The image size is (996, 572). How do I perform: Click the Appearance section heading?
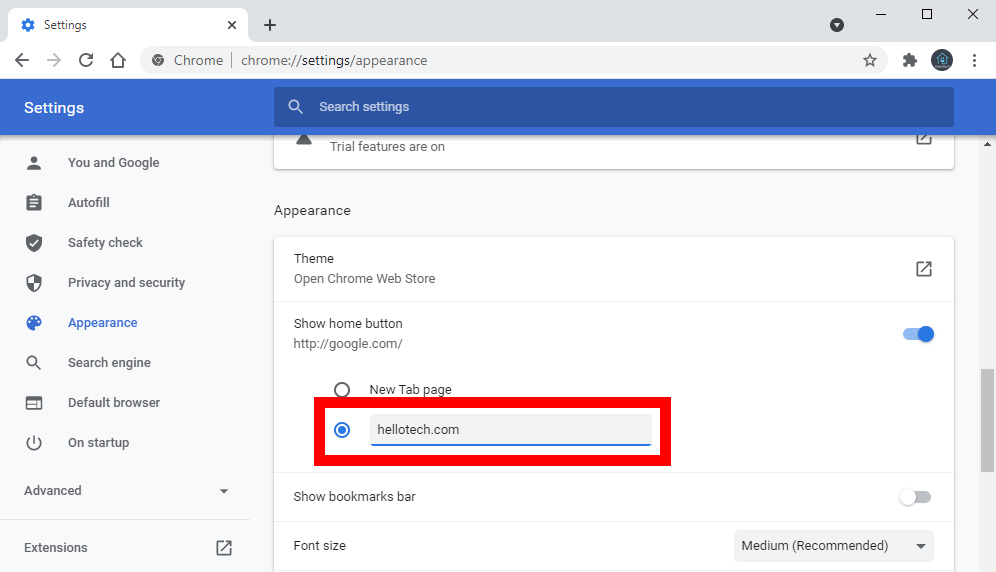312,210
